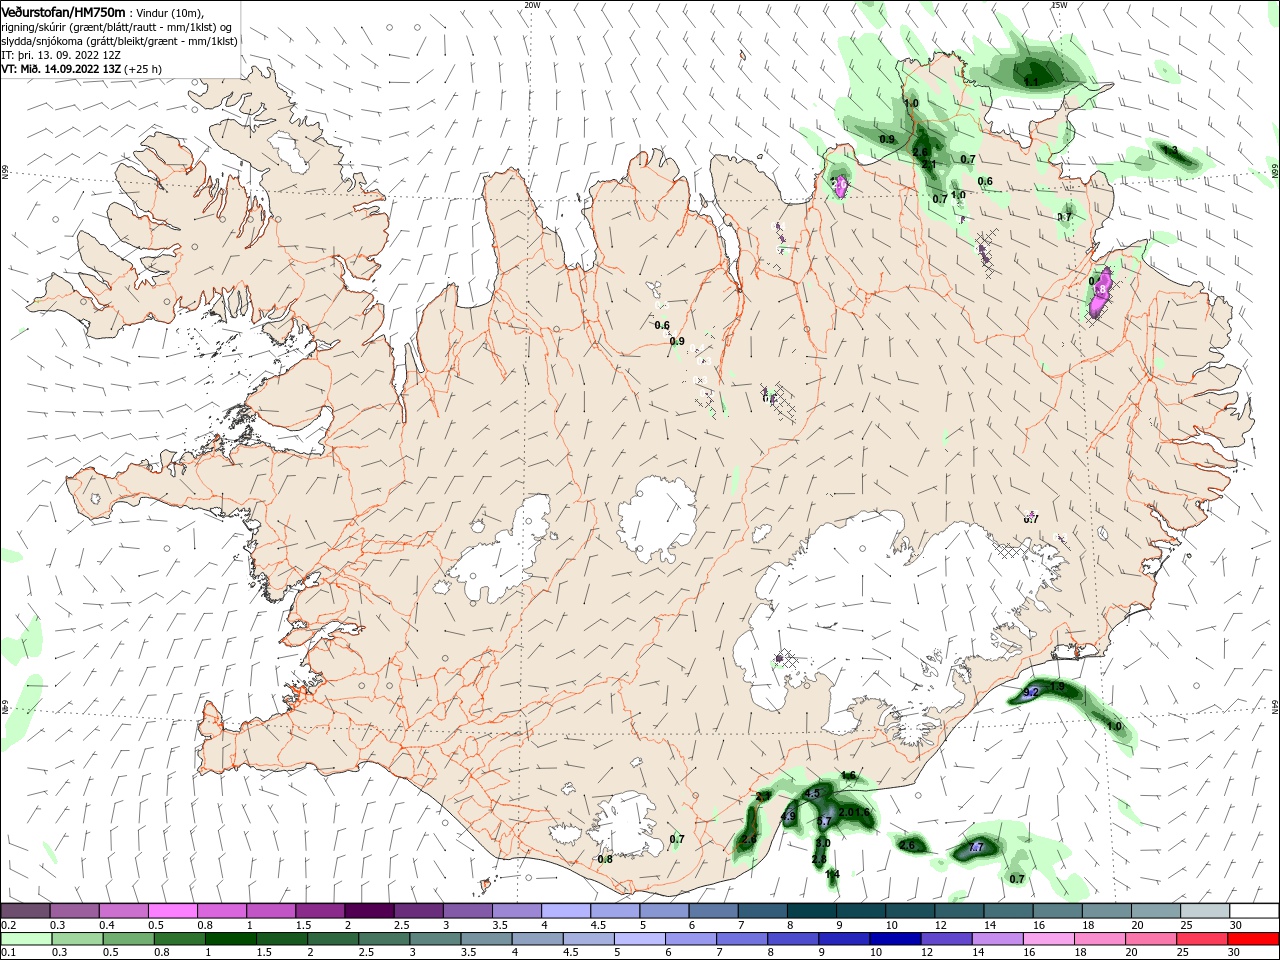Select the 'rigning/skúrir' legend description line
Viewport: 1280px width, 960px height.
(116, 27)
